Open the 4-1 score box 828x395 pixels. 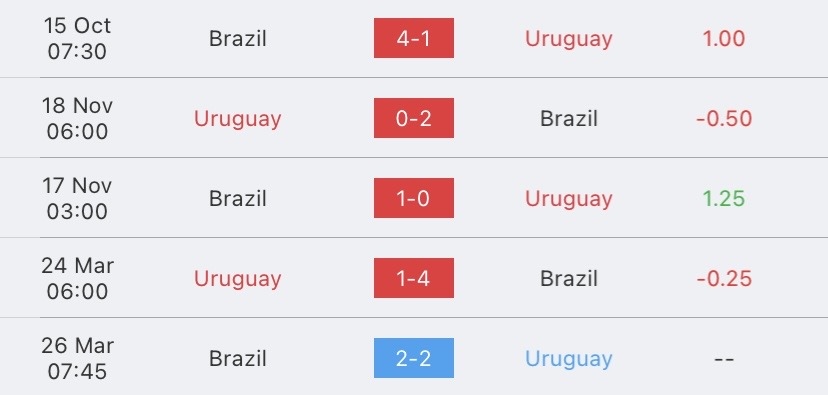[x=413, y=38]
